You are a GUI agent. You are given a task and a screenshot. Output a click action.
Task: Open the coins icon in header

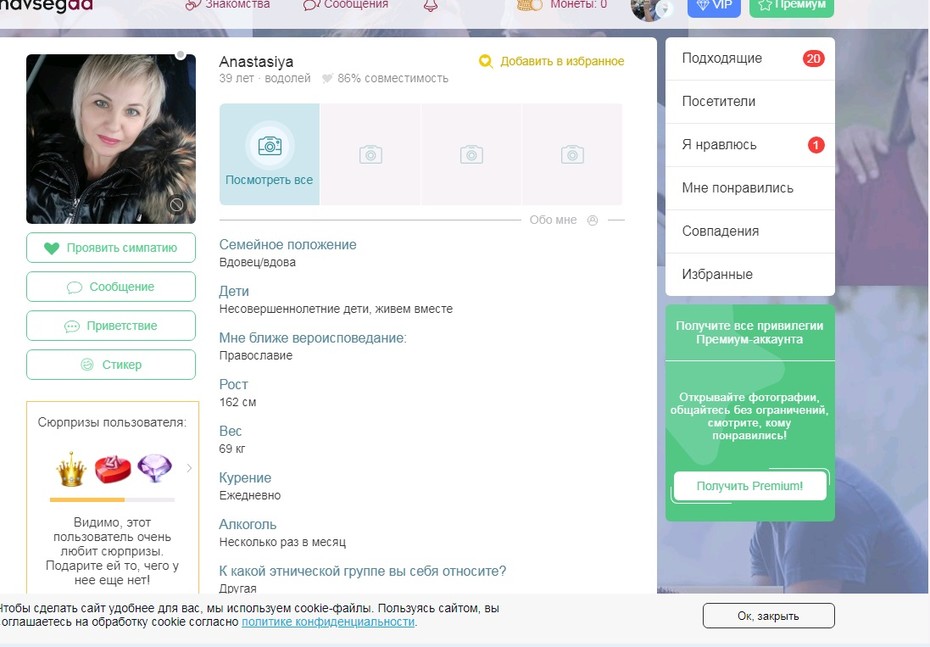pyautogui.click(x=529, y=5)
